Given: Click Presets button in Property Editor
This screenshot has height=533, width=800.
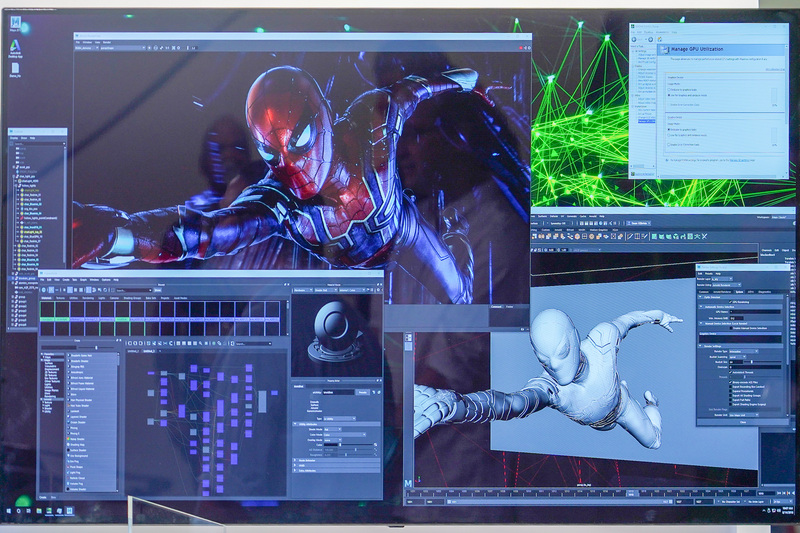Looking at the screenshot, I should 363,392.
